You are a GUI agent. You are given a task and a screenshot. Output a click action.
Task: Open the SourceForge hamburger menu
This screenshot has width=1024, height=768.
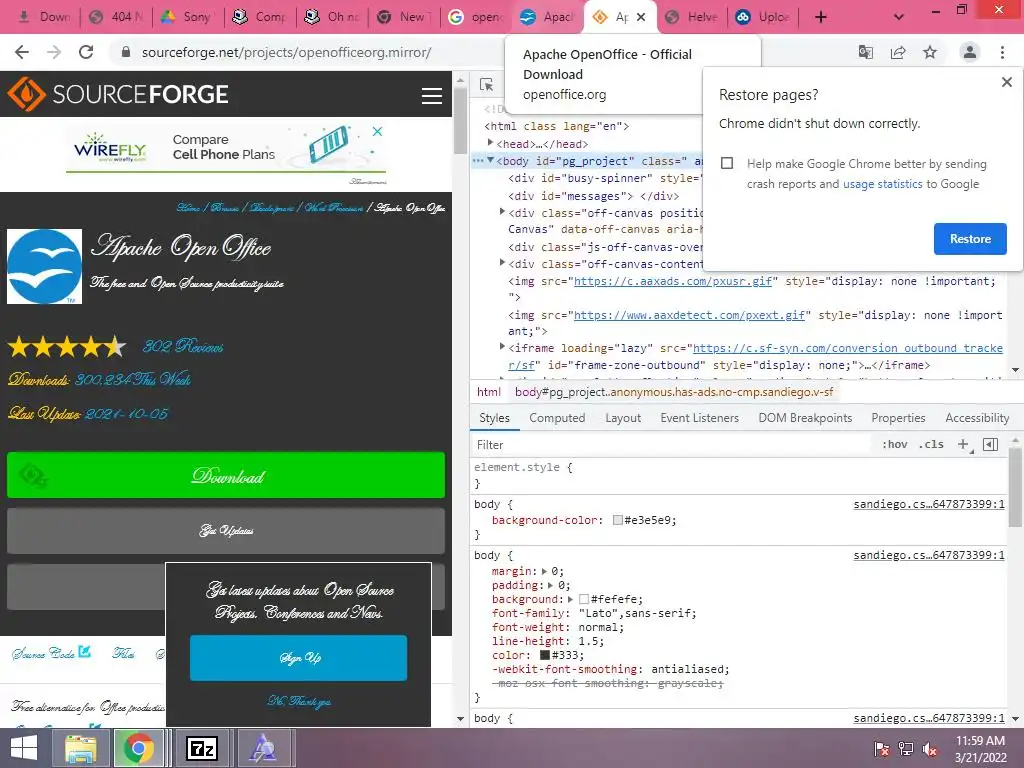[432, 95]
